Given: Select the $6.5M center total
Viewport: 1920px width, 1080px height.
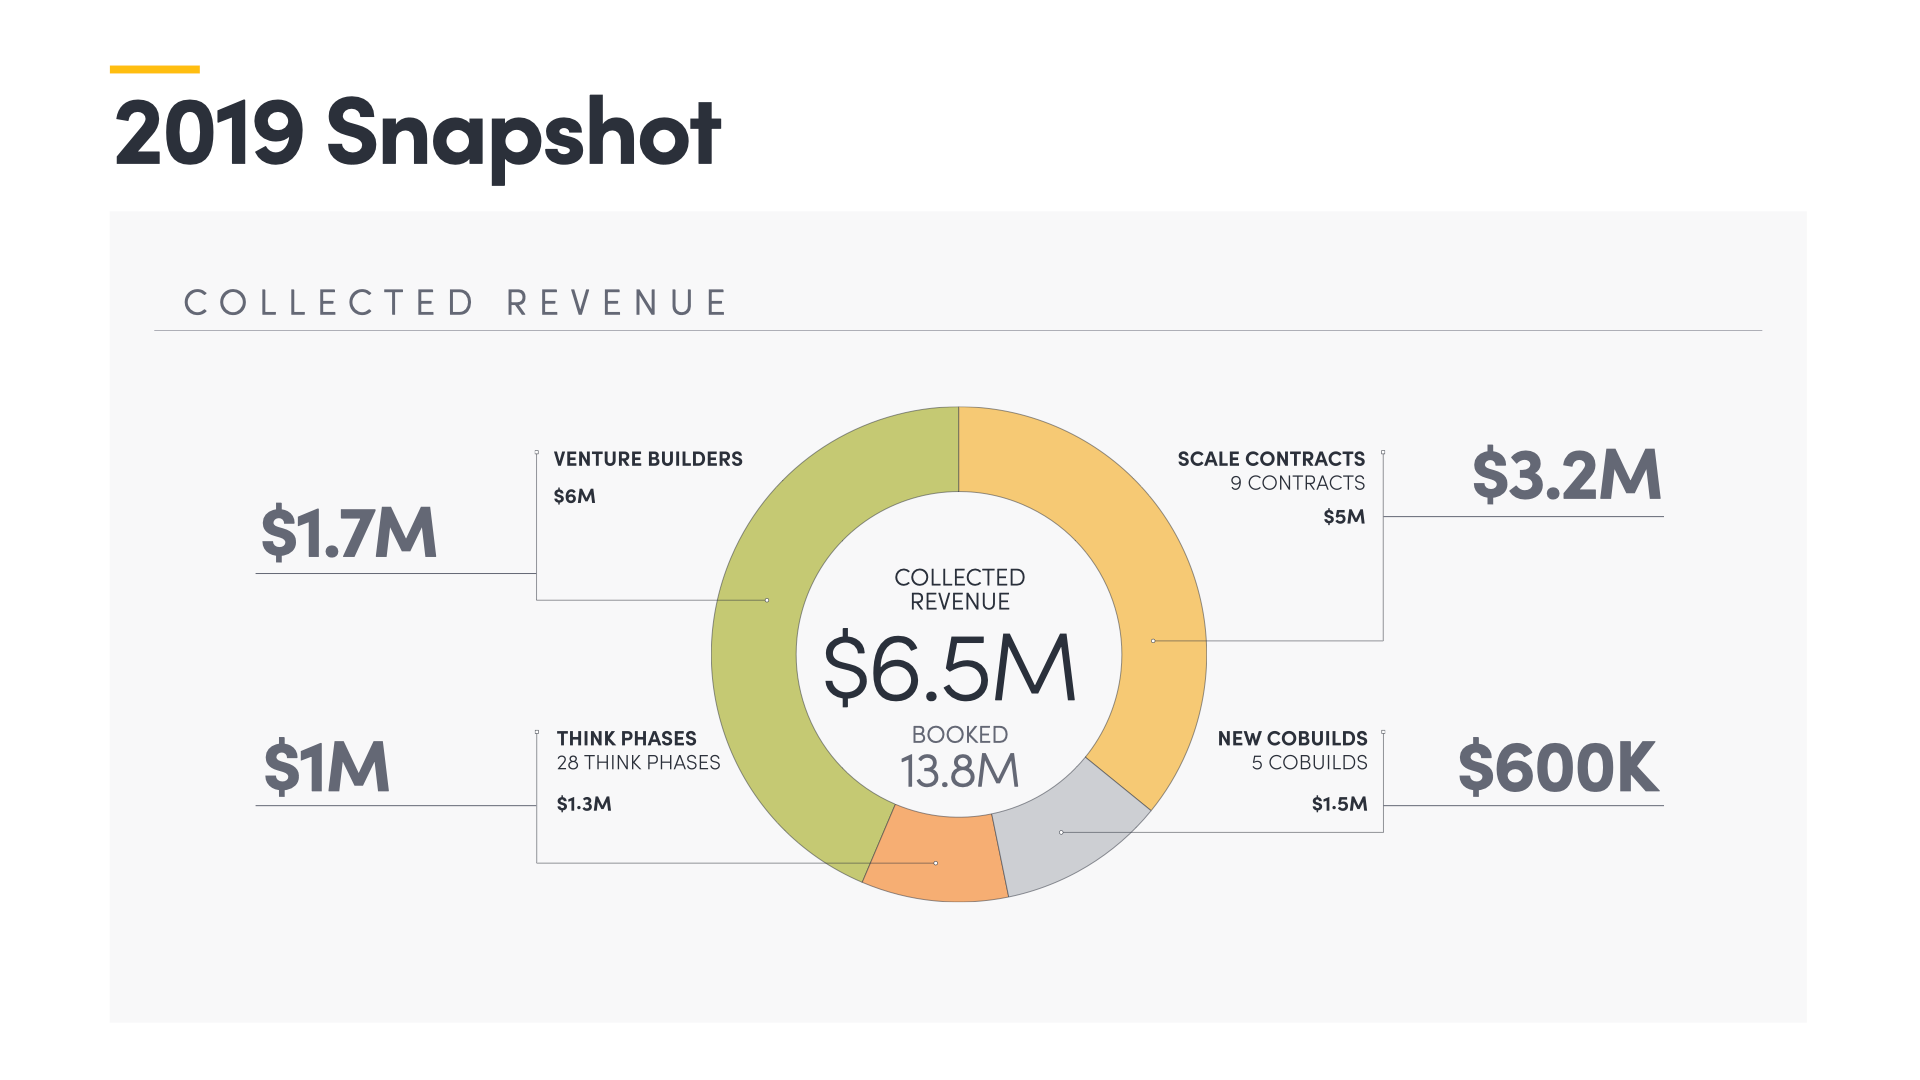Looking at the screenshot, I should [949, 668].
